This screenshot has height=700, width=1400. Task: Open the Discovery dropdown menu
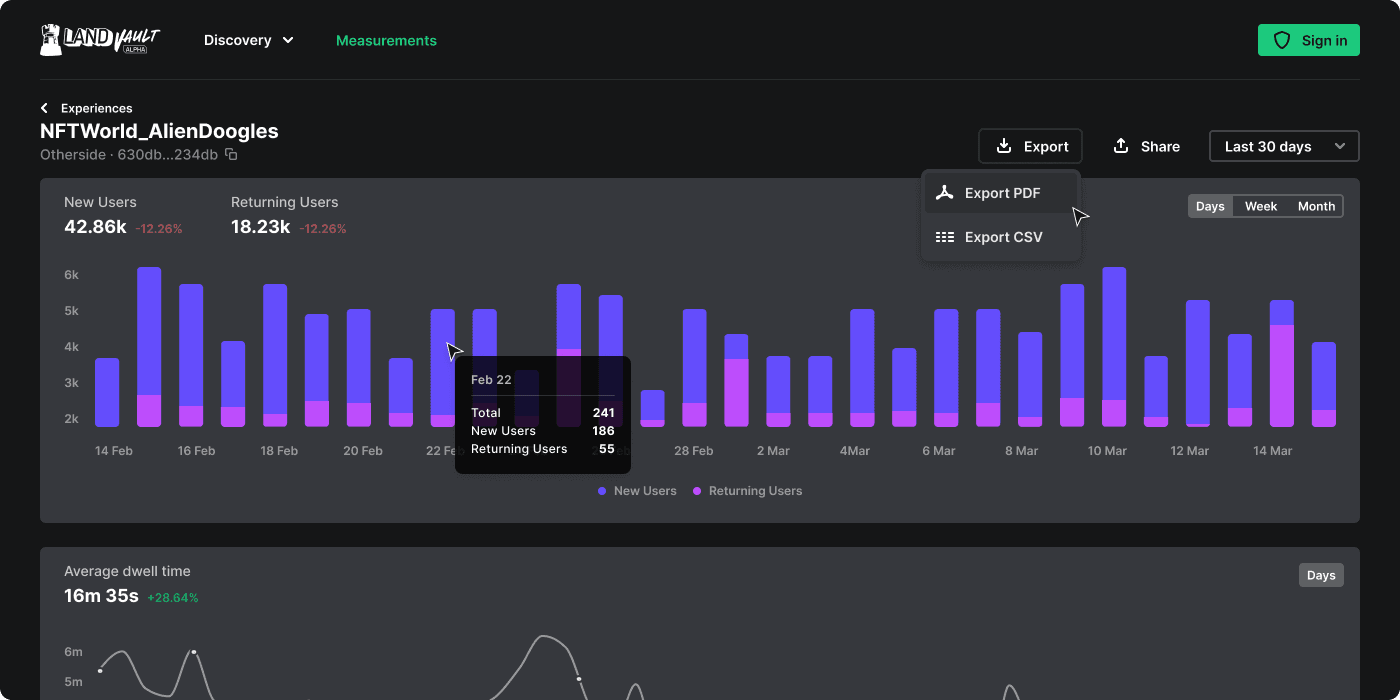pos(249,40)
